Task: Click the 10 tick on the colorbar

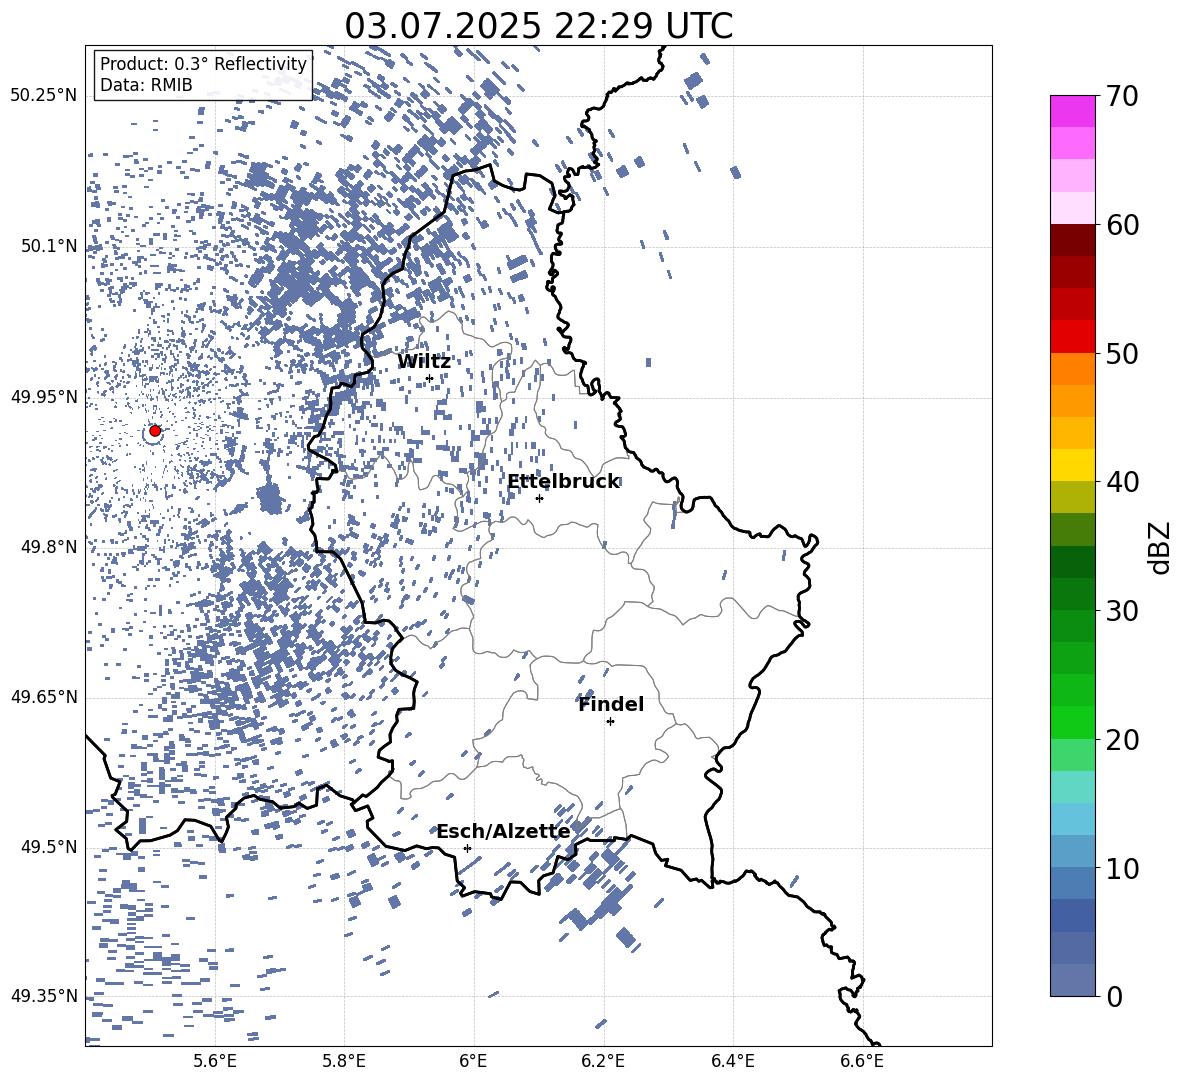Action: (1121, 868)
